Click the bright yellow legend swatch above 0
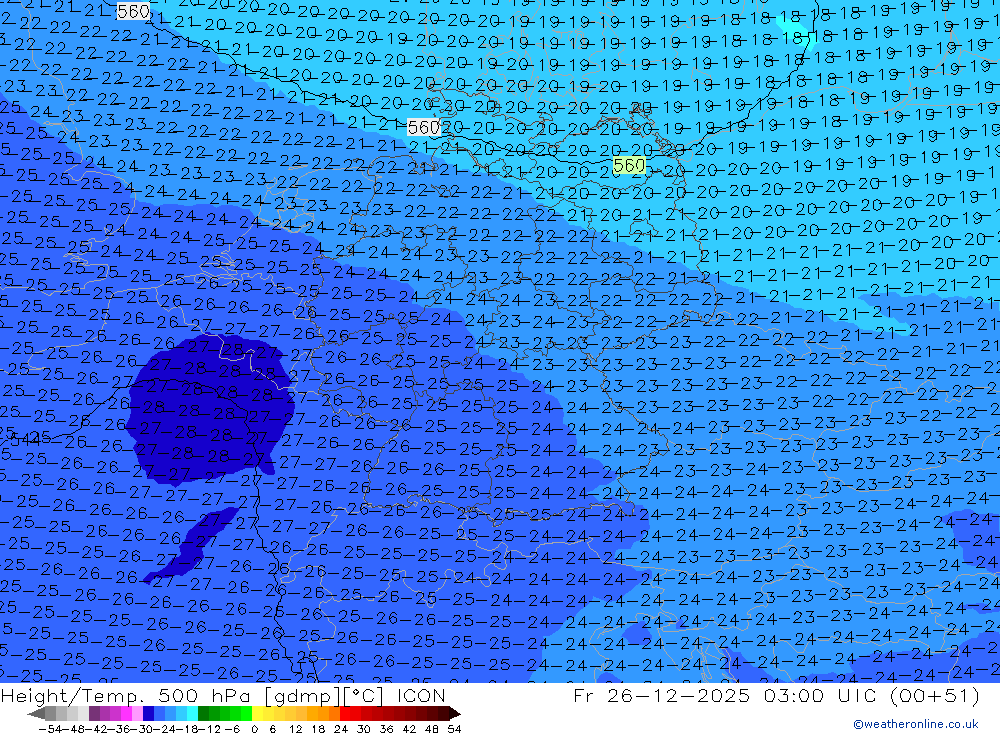The image size is (1000, 733). 257,713
